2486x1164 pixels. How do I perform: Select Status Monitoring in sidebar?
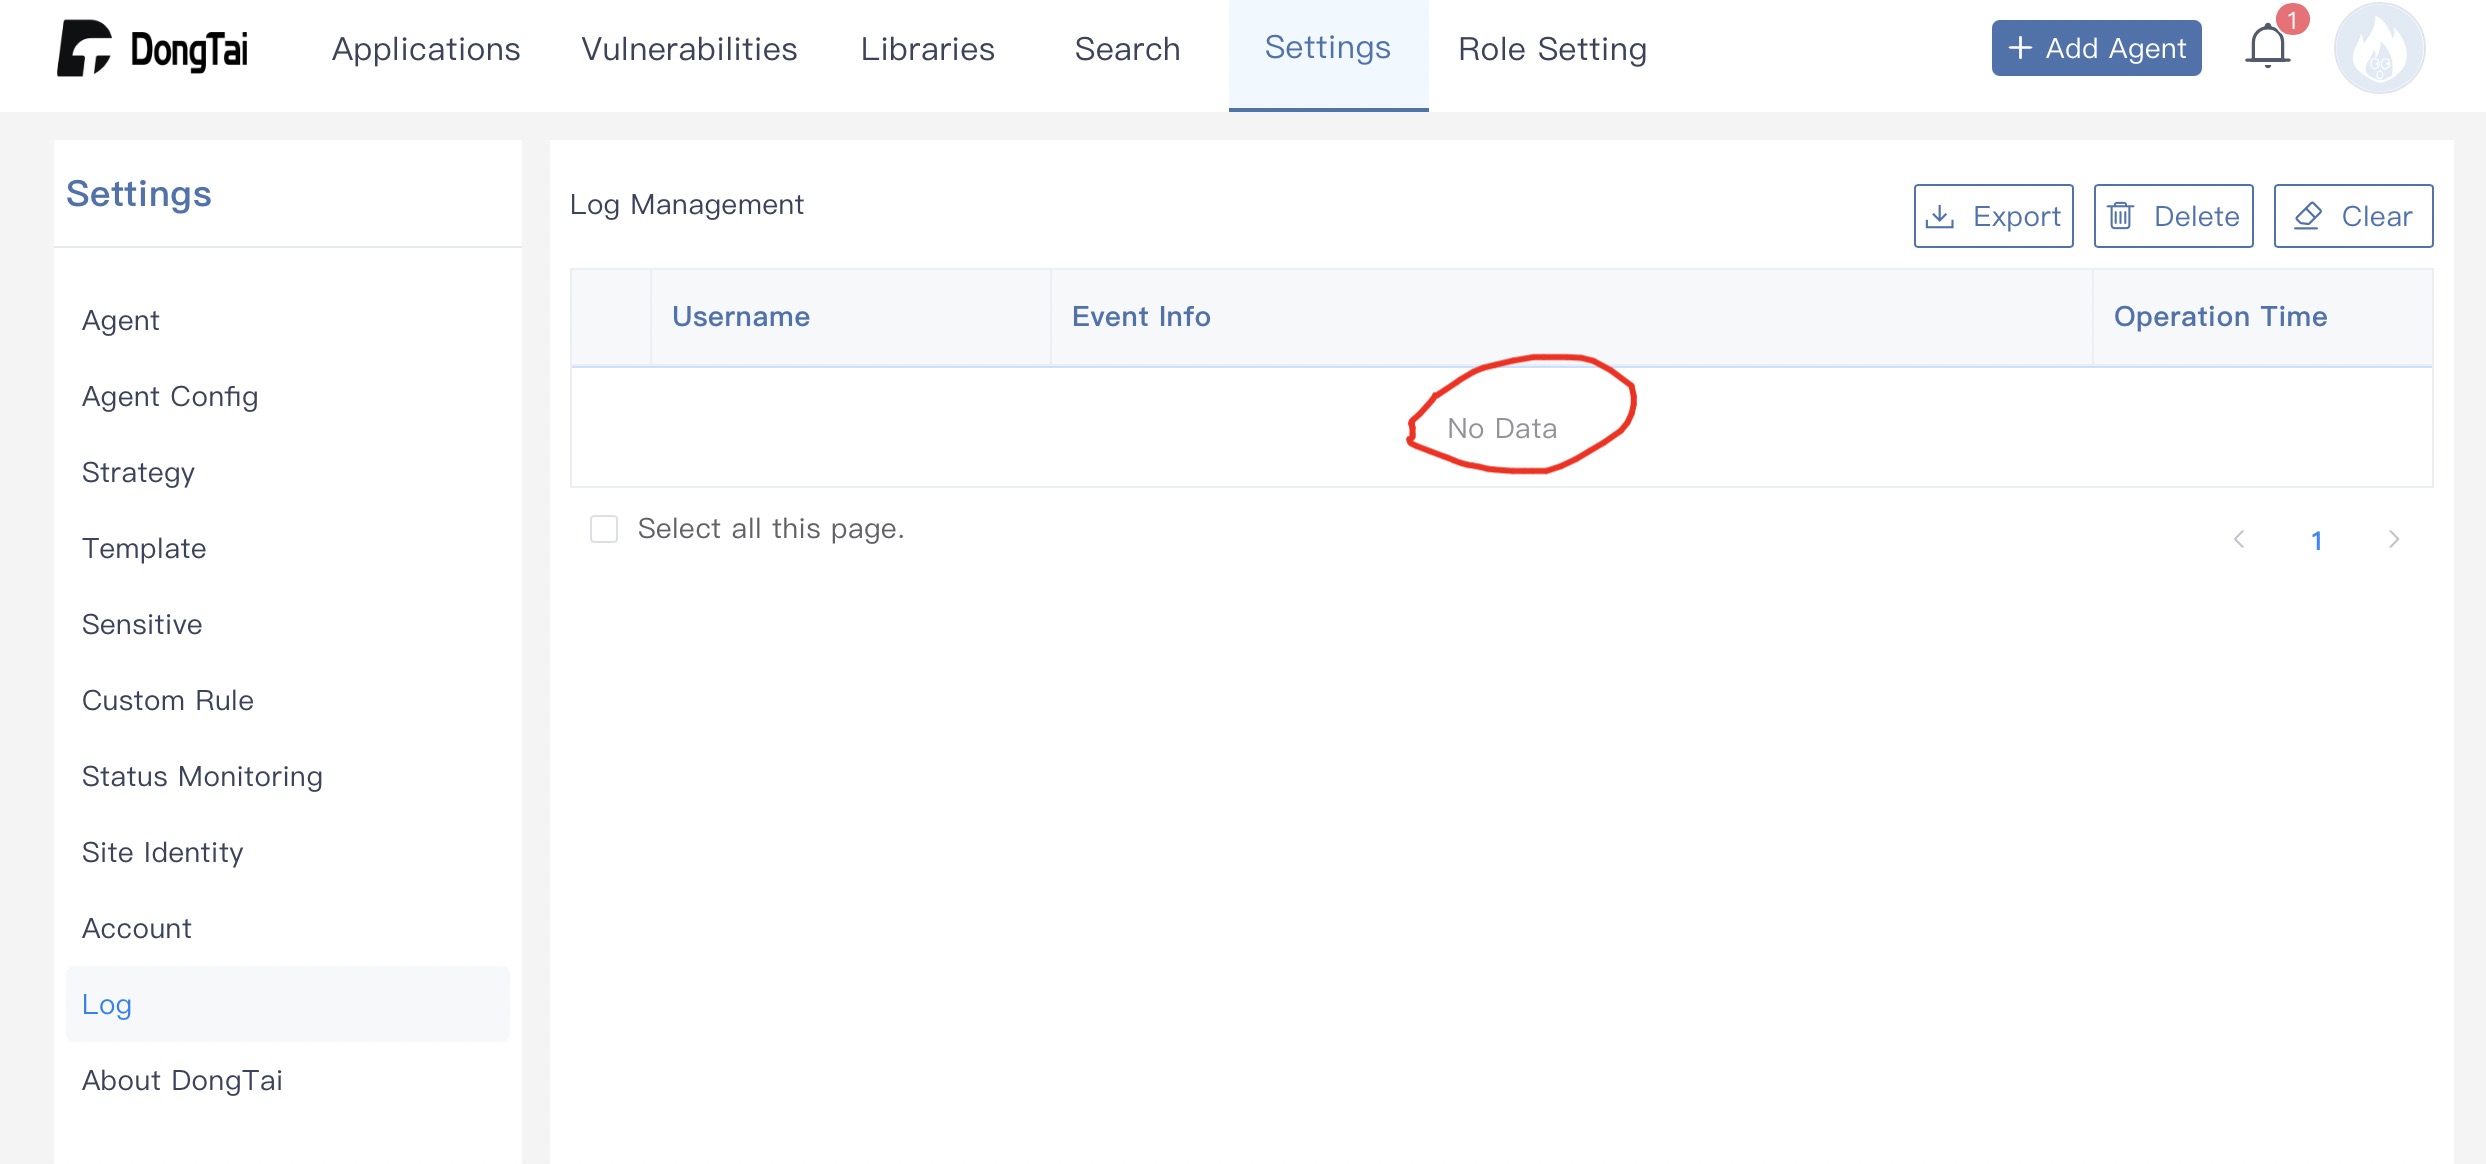202,776
